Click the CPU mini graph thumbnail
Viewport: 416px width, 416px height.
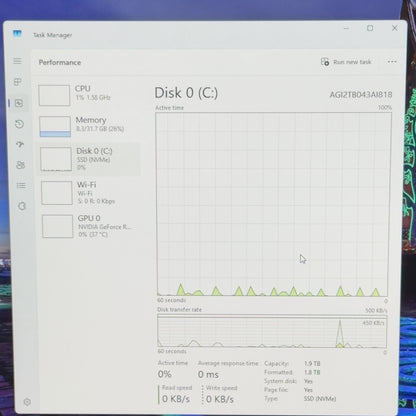point(54,95)
